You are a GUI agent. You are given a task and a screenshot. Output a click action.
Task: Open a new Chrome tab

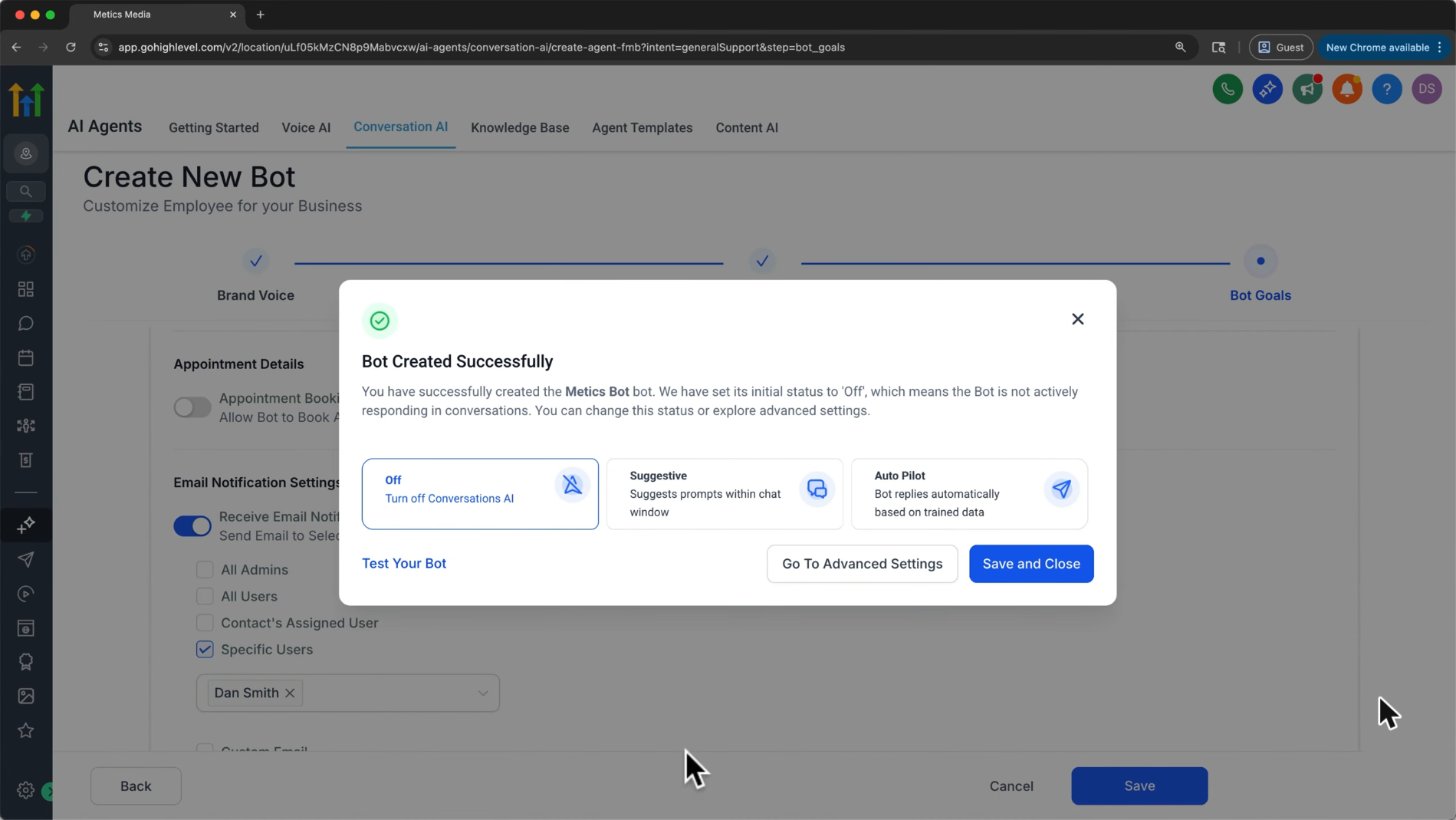pos(260,15)
